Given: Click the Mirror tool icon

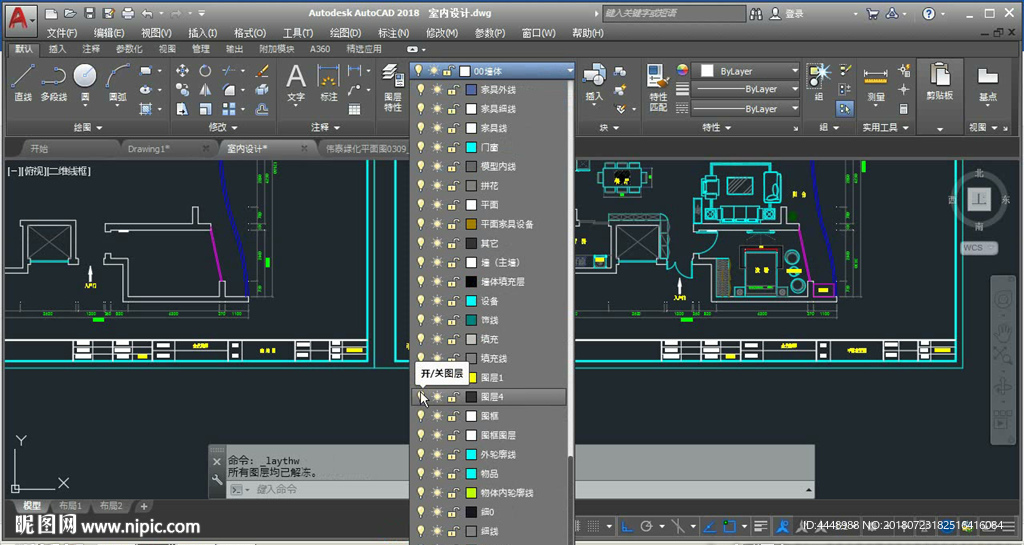Looking at the screenshot, I should 205,90.
